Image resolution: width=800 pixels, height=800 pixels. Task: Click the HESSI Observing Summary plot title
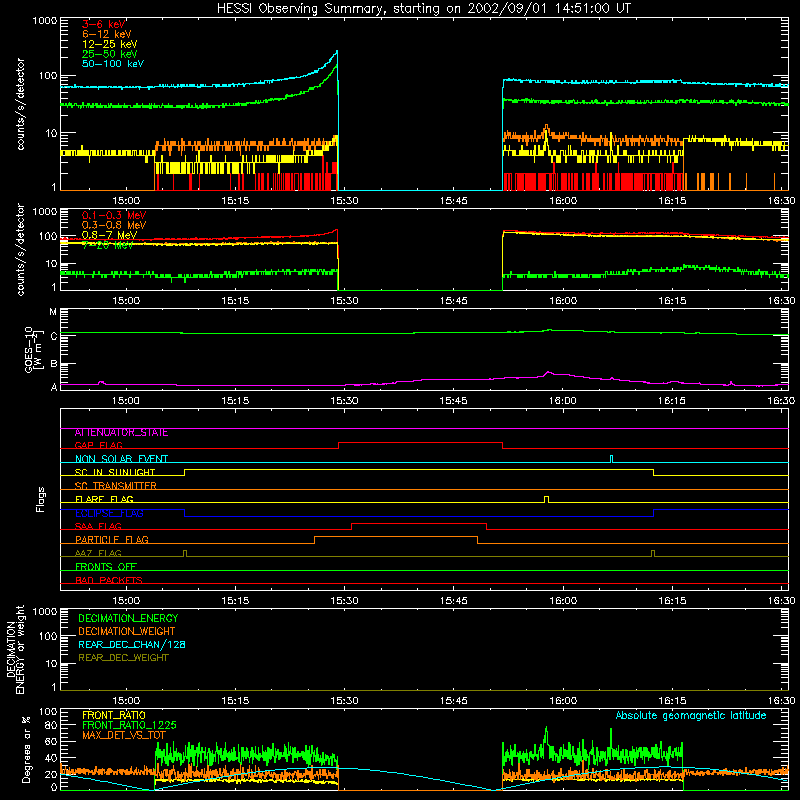(x=423, y=8)
